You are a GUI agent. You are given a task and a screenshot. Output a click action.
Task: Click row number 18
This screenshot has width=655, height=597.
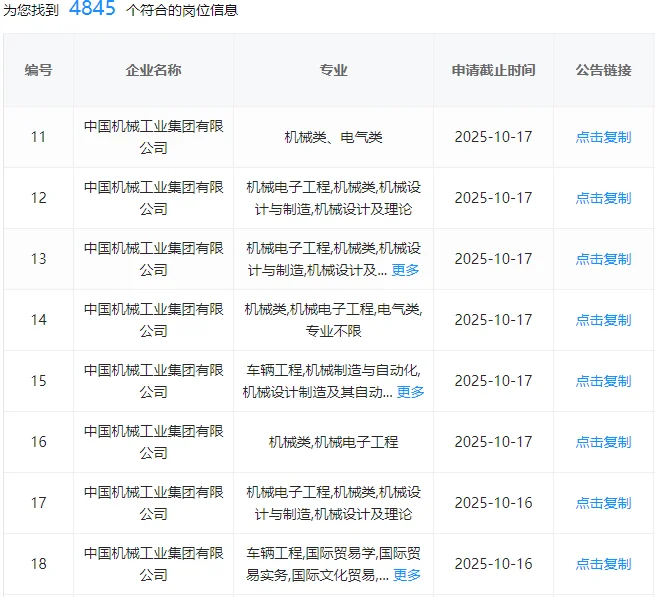(38, 564)
